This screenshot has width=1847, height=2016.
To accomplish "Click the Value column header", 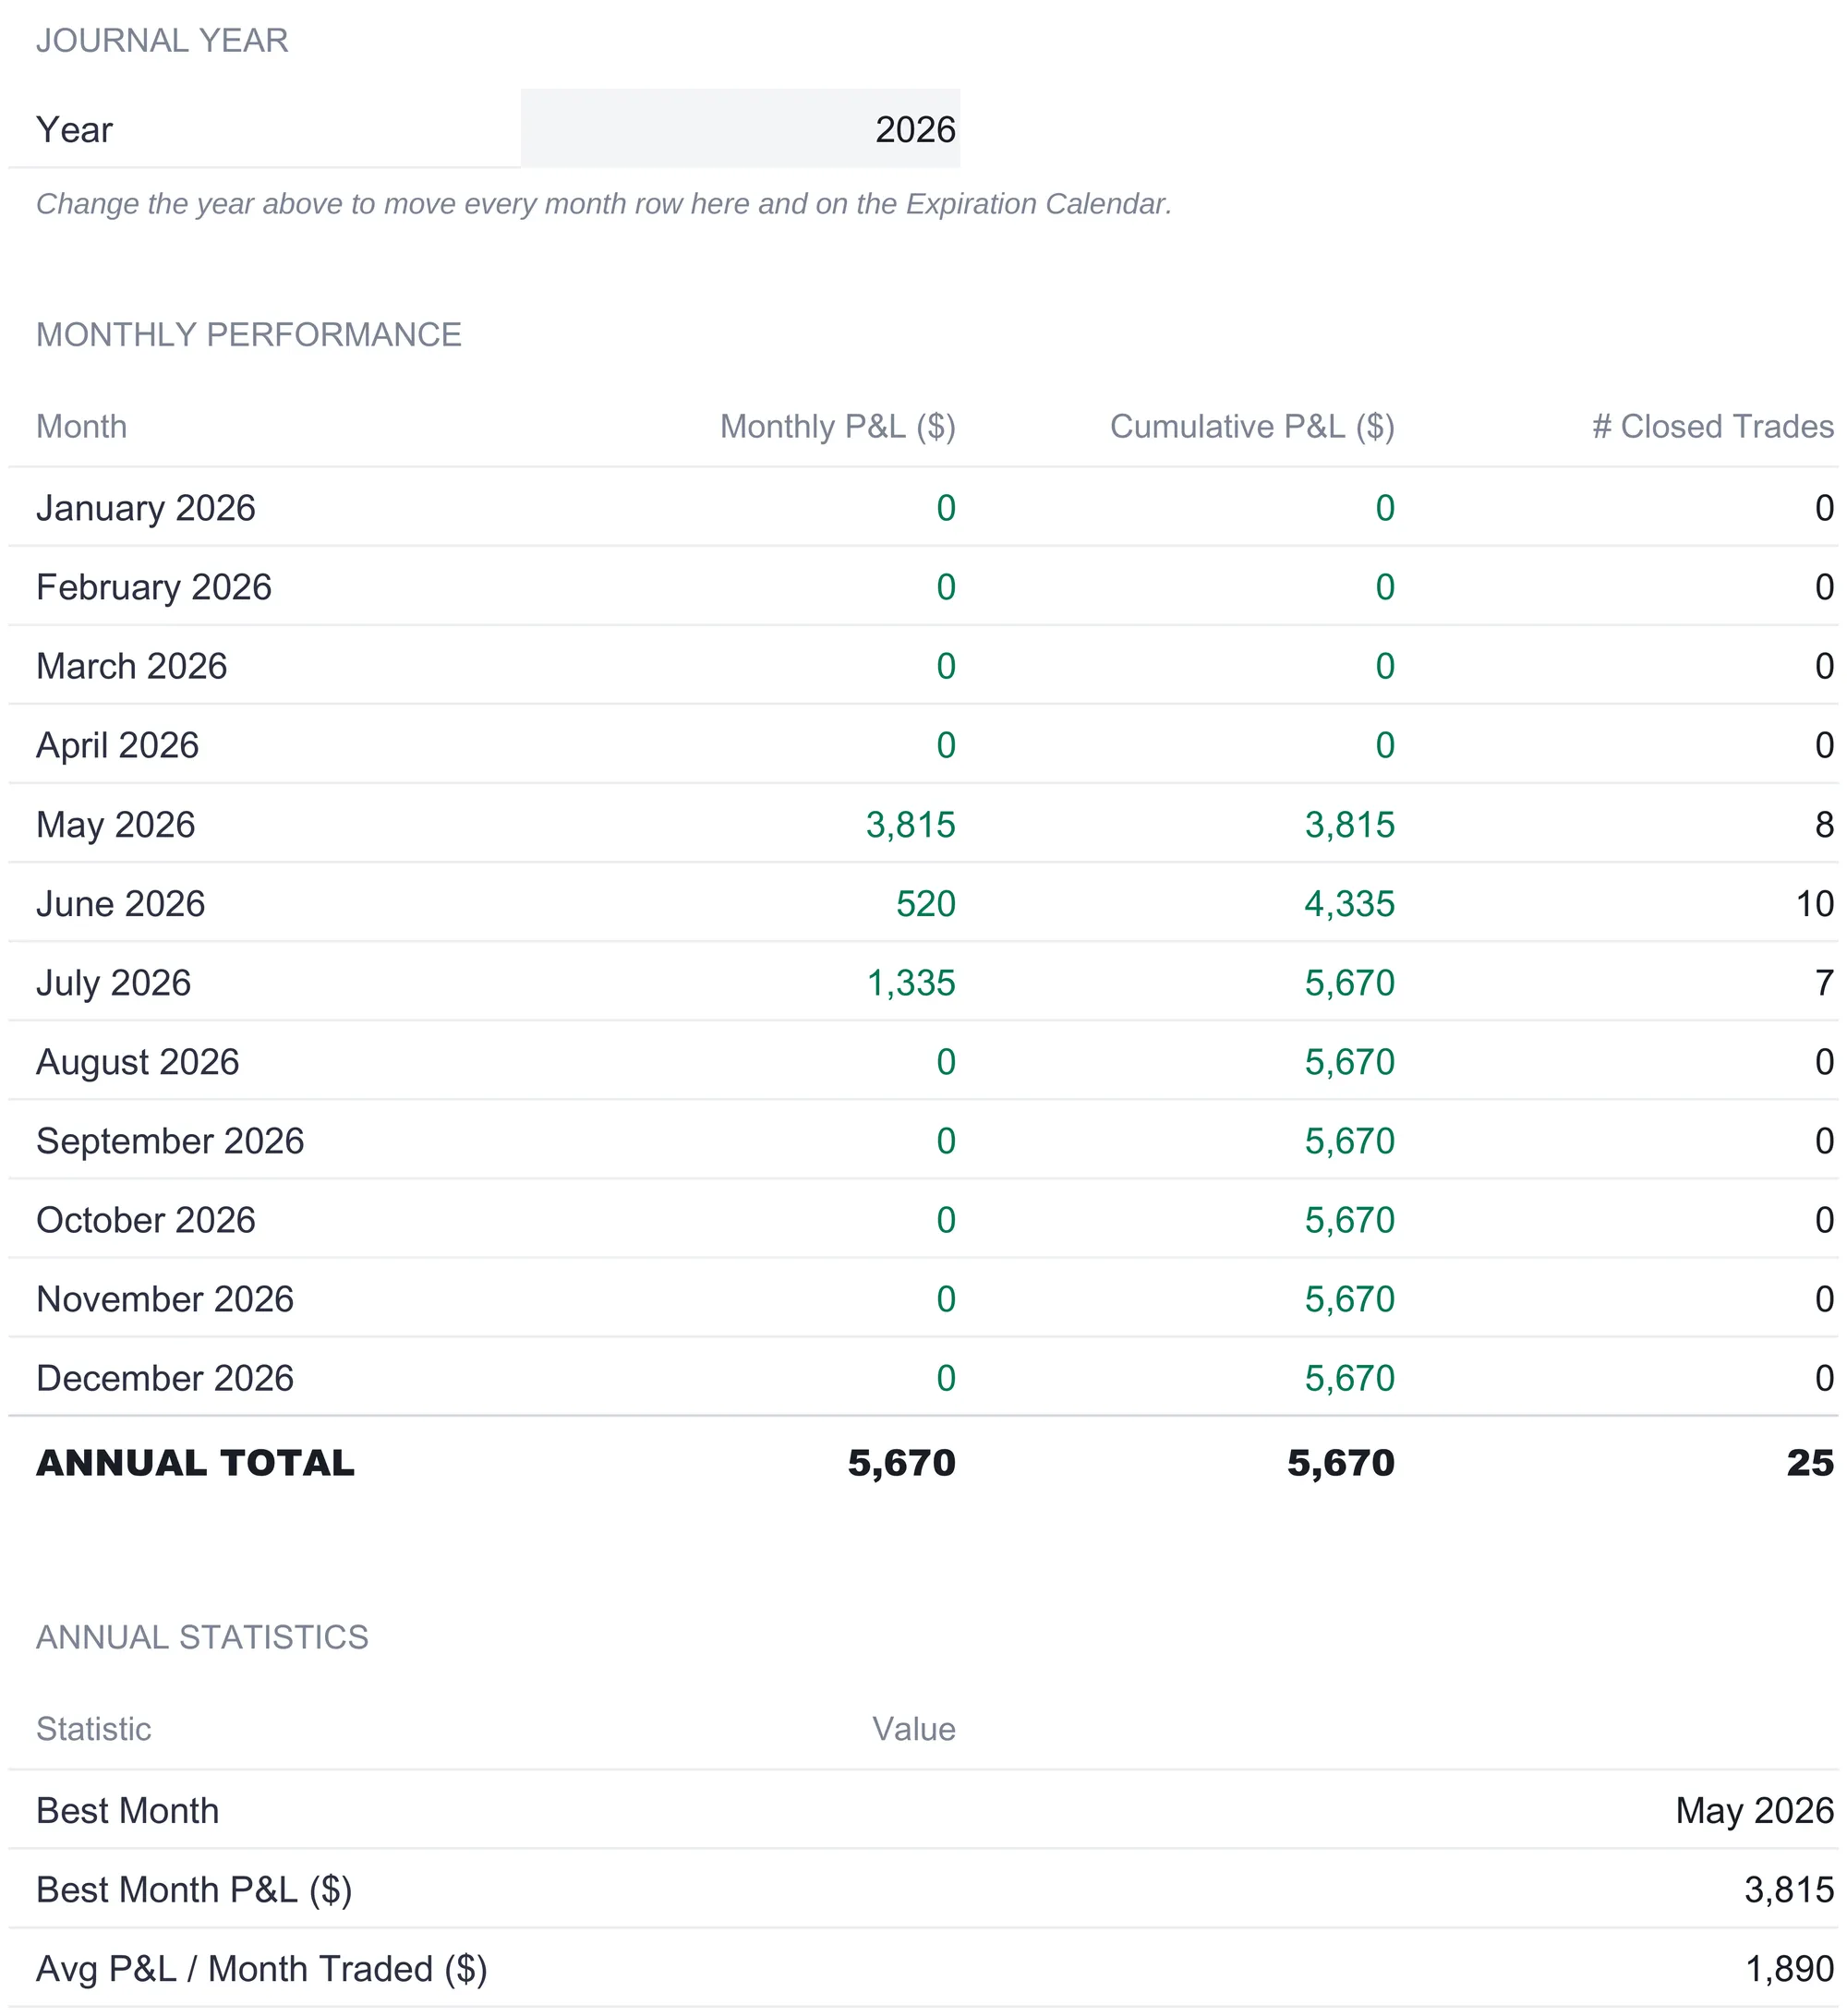I will pos(914,1729).
